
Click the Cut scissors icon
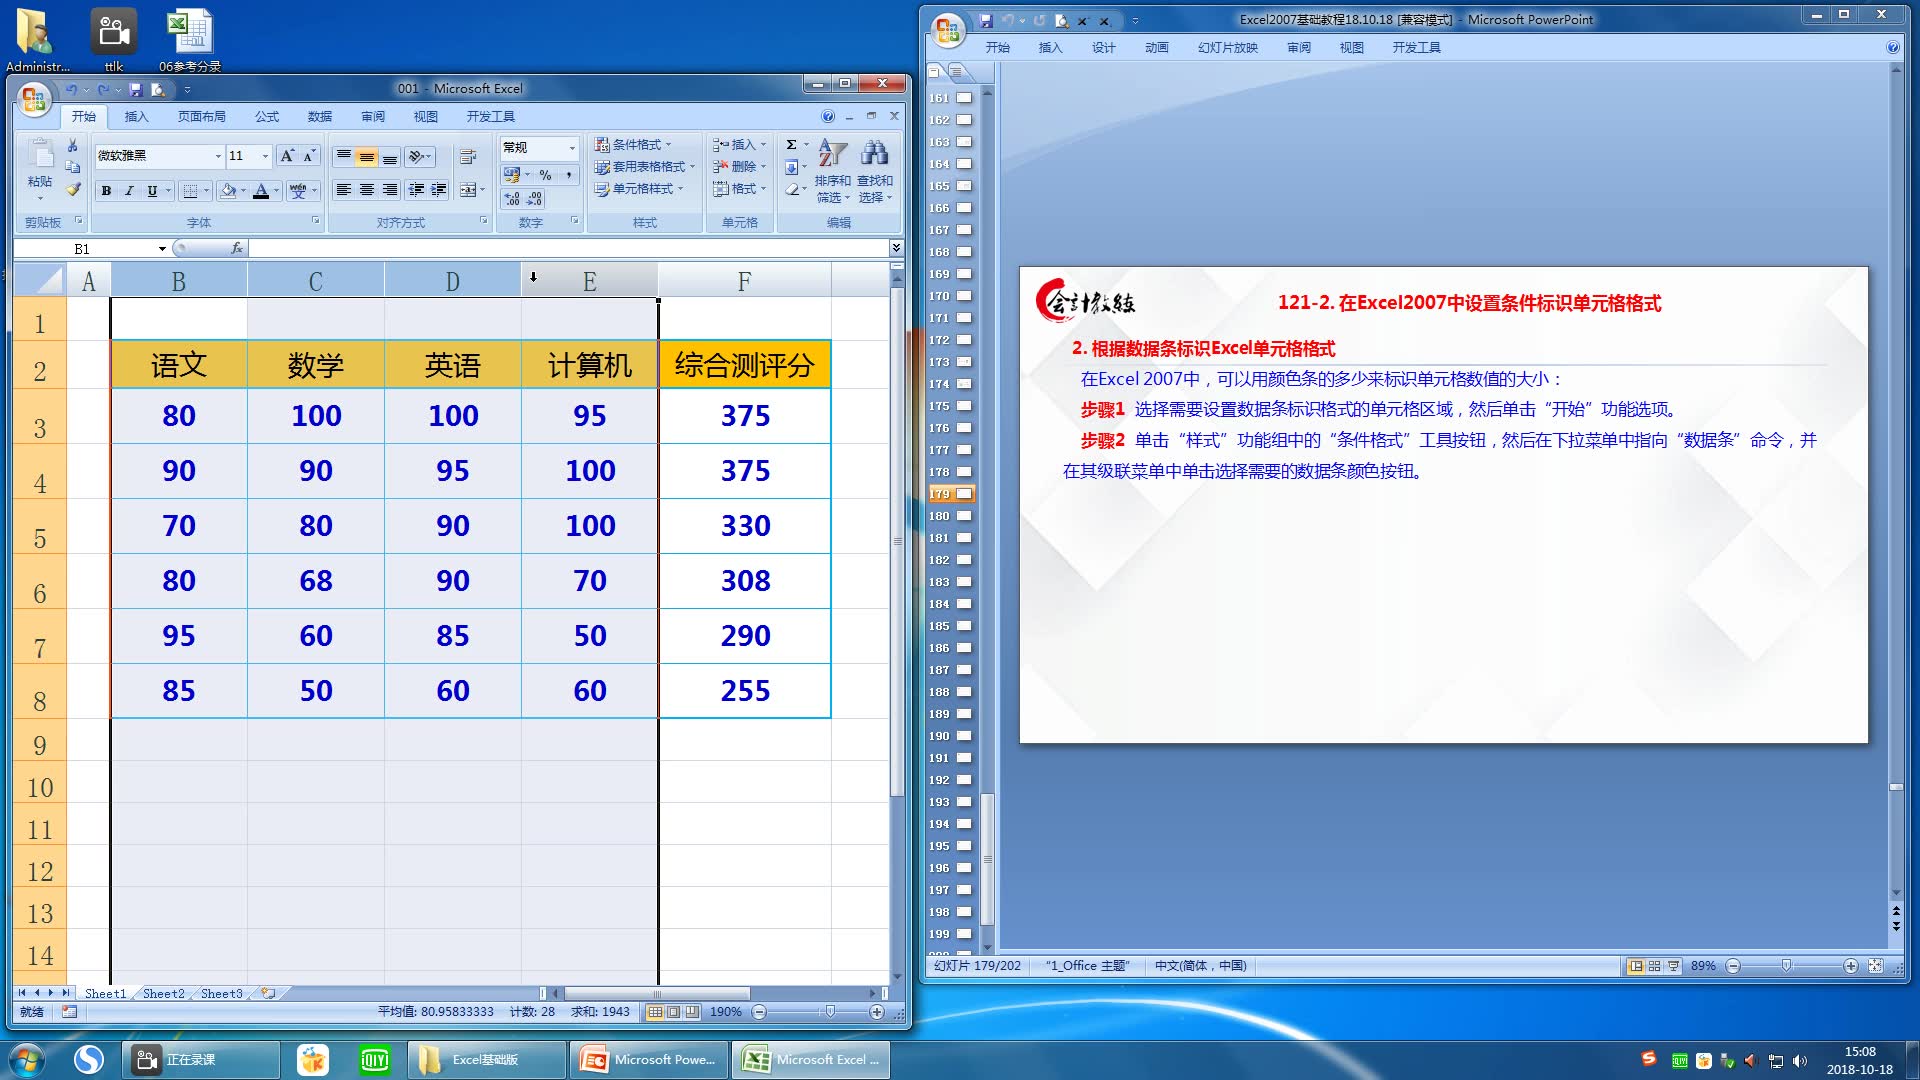(73, 146)
